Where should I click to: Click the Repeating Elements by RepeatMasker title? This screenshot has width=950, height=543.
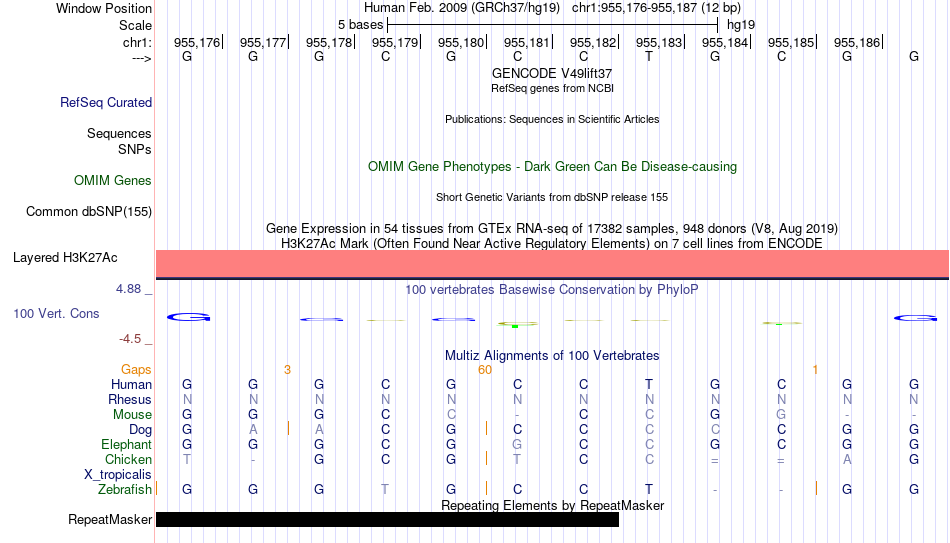point(552,505)
